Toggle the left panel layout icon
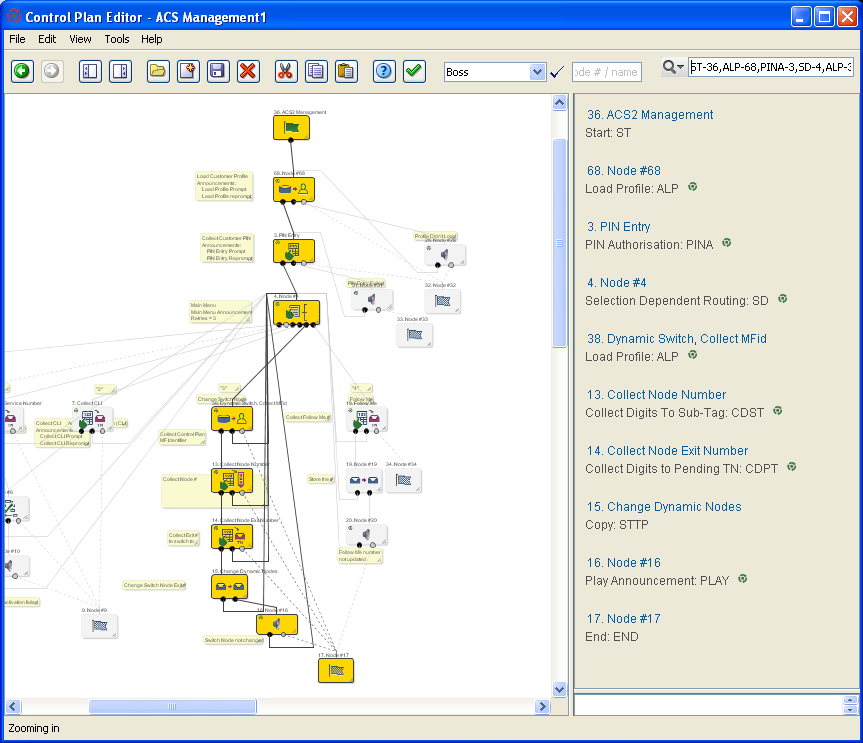Image resolution: width=863 pixels, height=743 pixels. 90,71
